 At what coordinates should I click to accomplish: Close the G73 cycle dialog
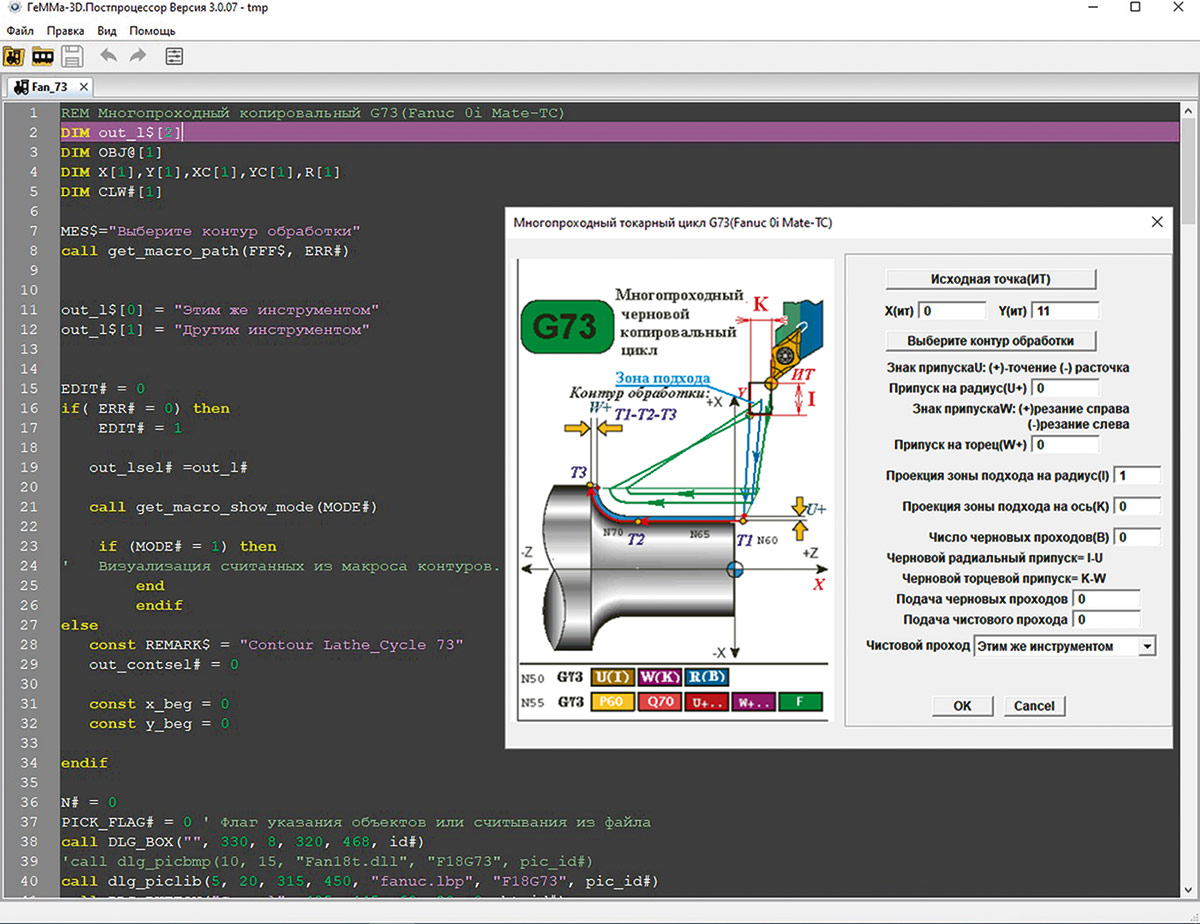click(x=1157, y=222)
